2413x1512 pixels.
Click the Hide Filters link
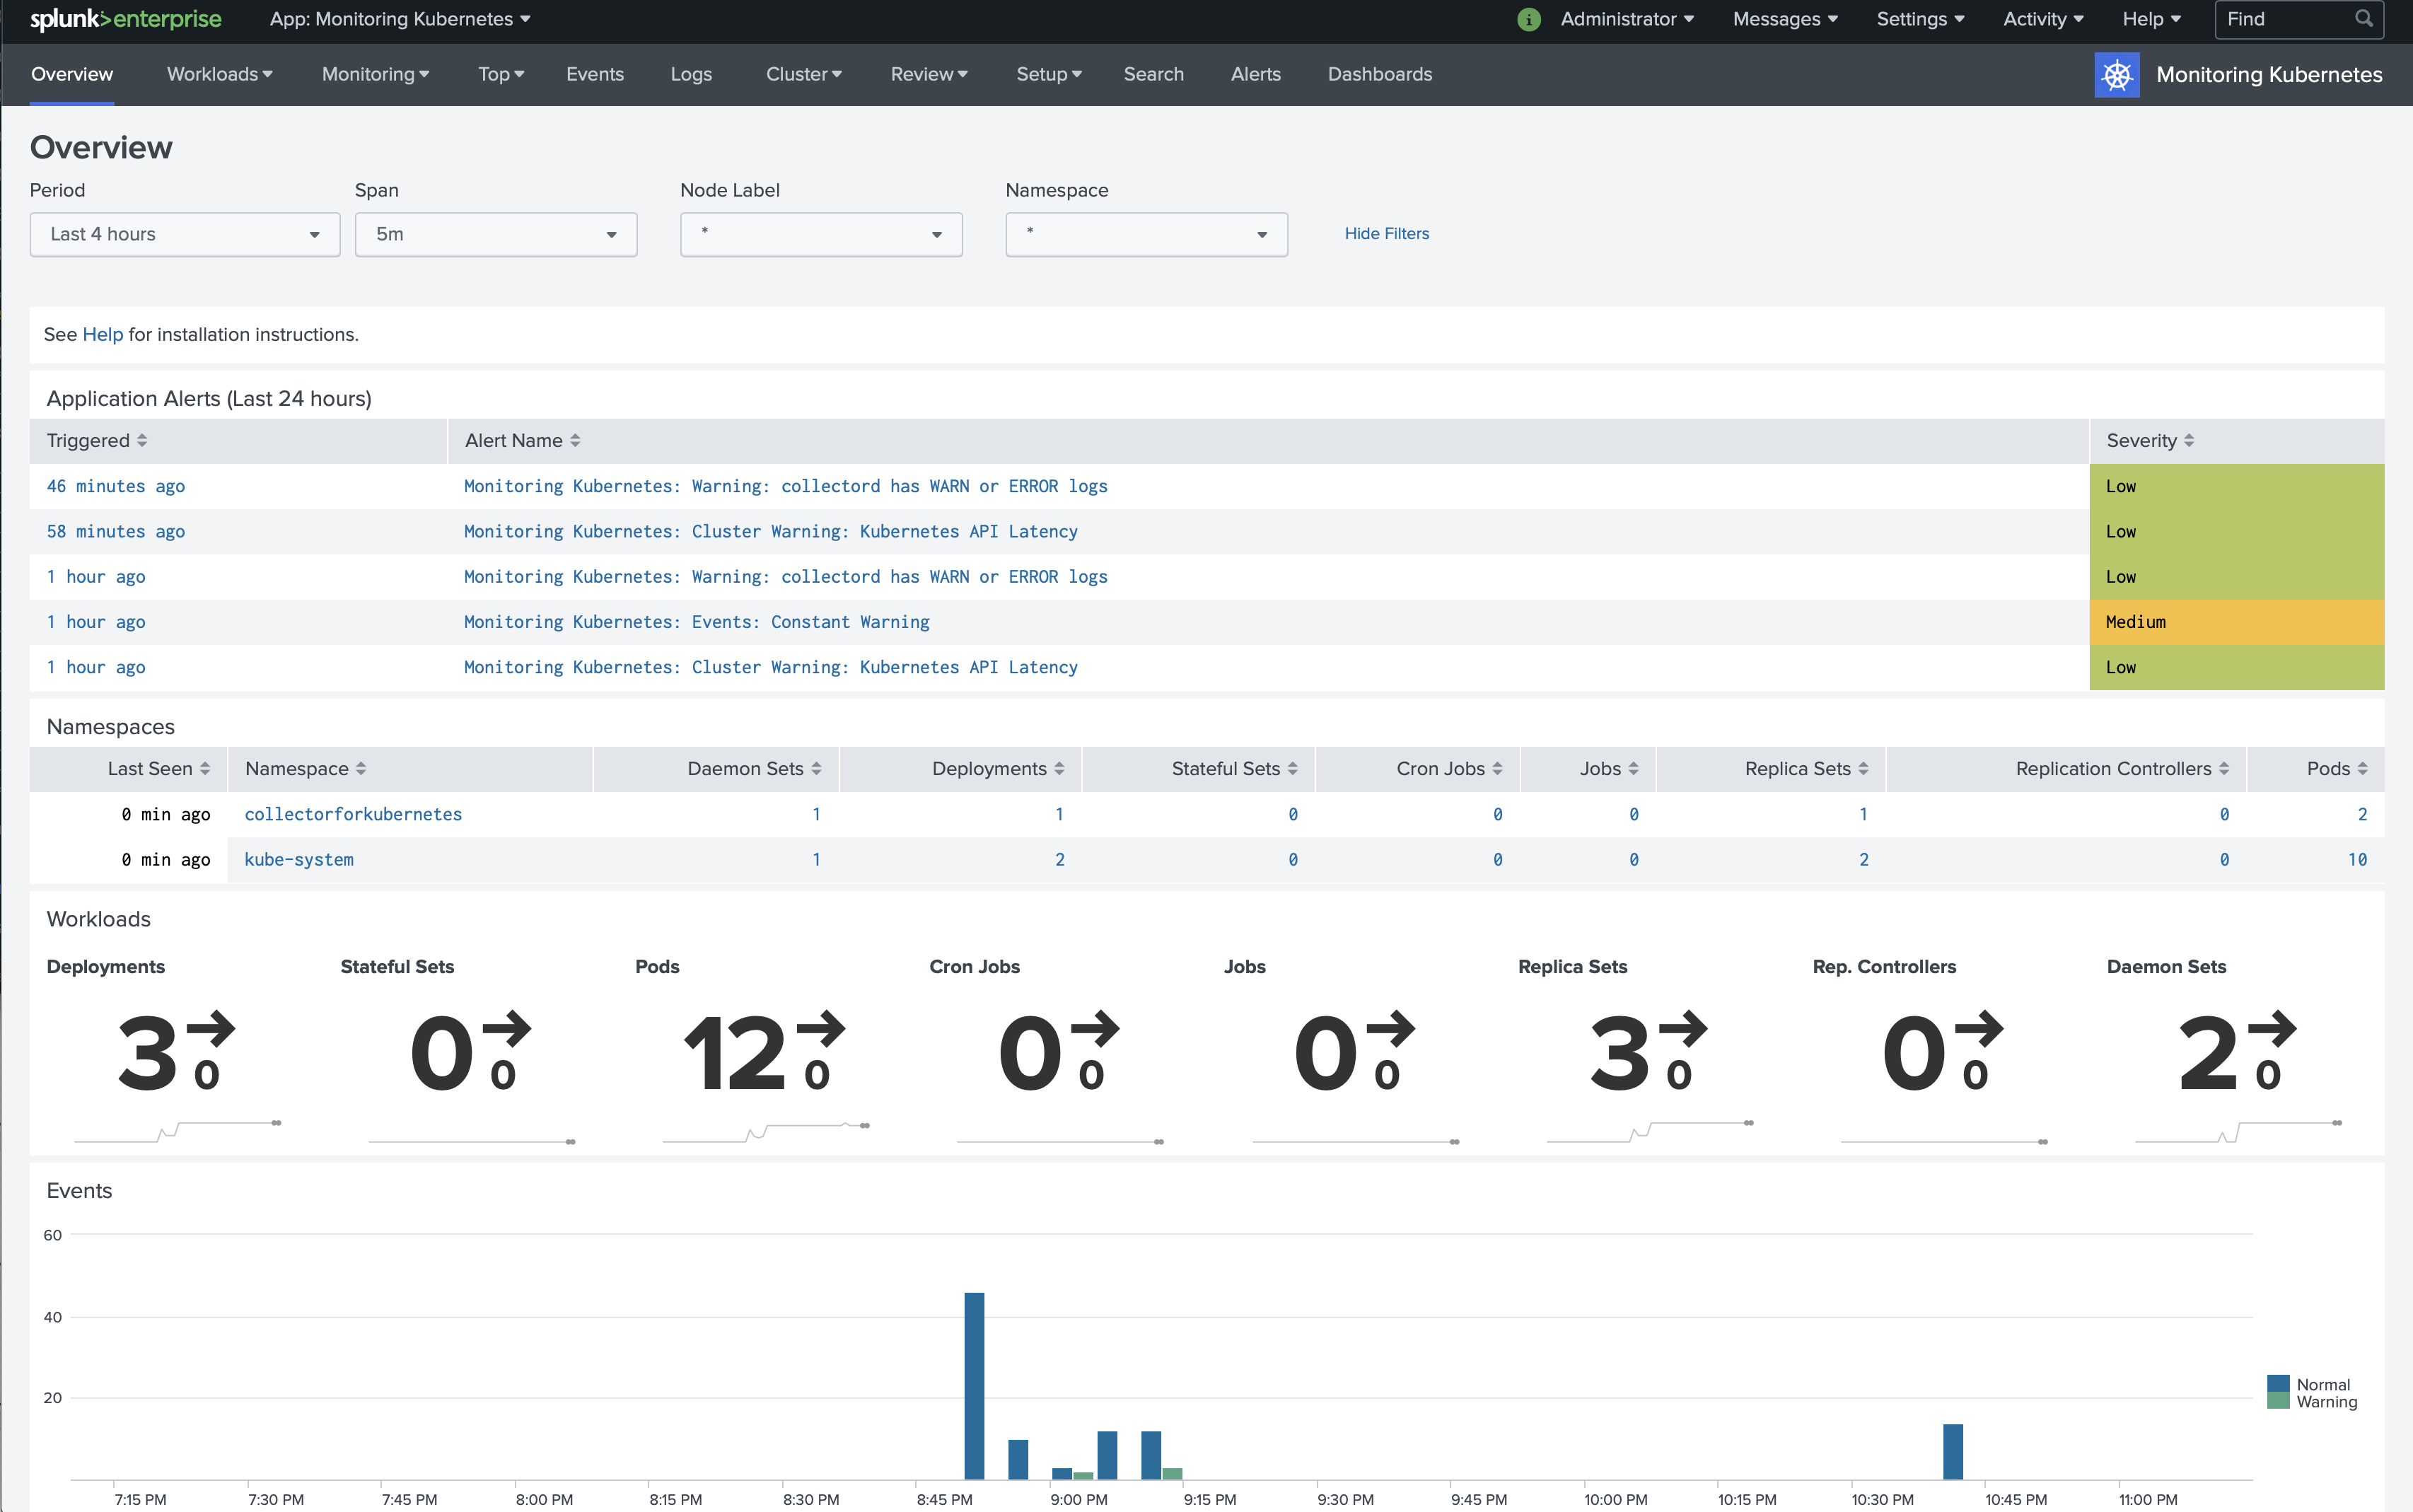pos(1387,233)
